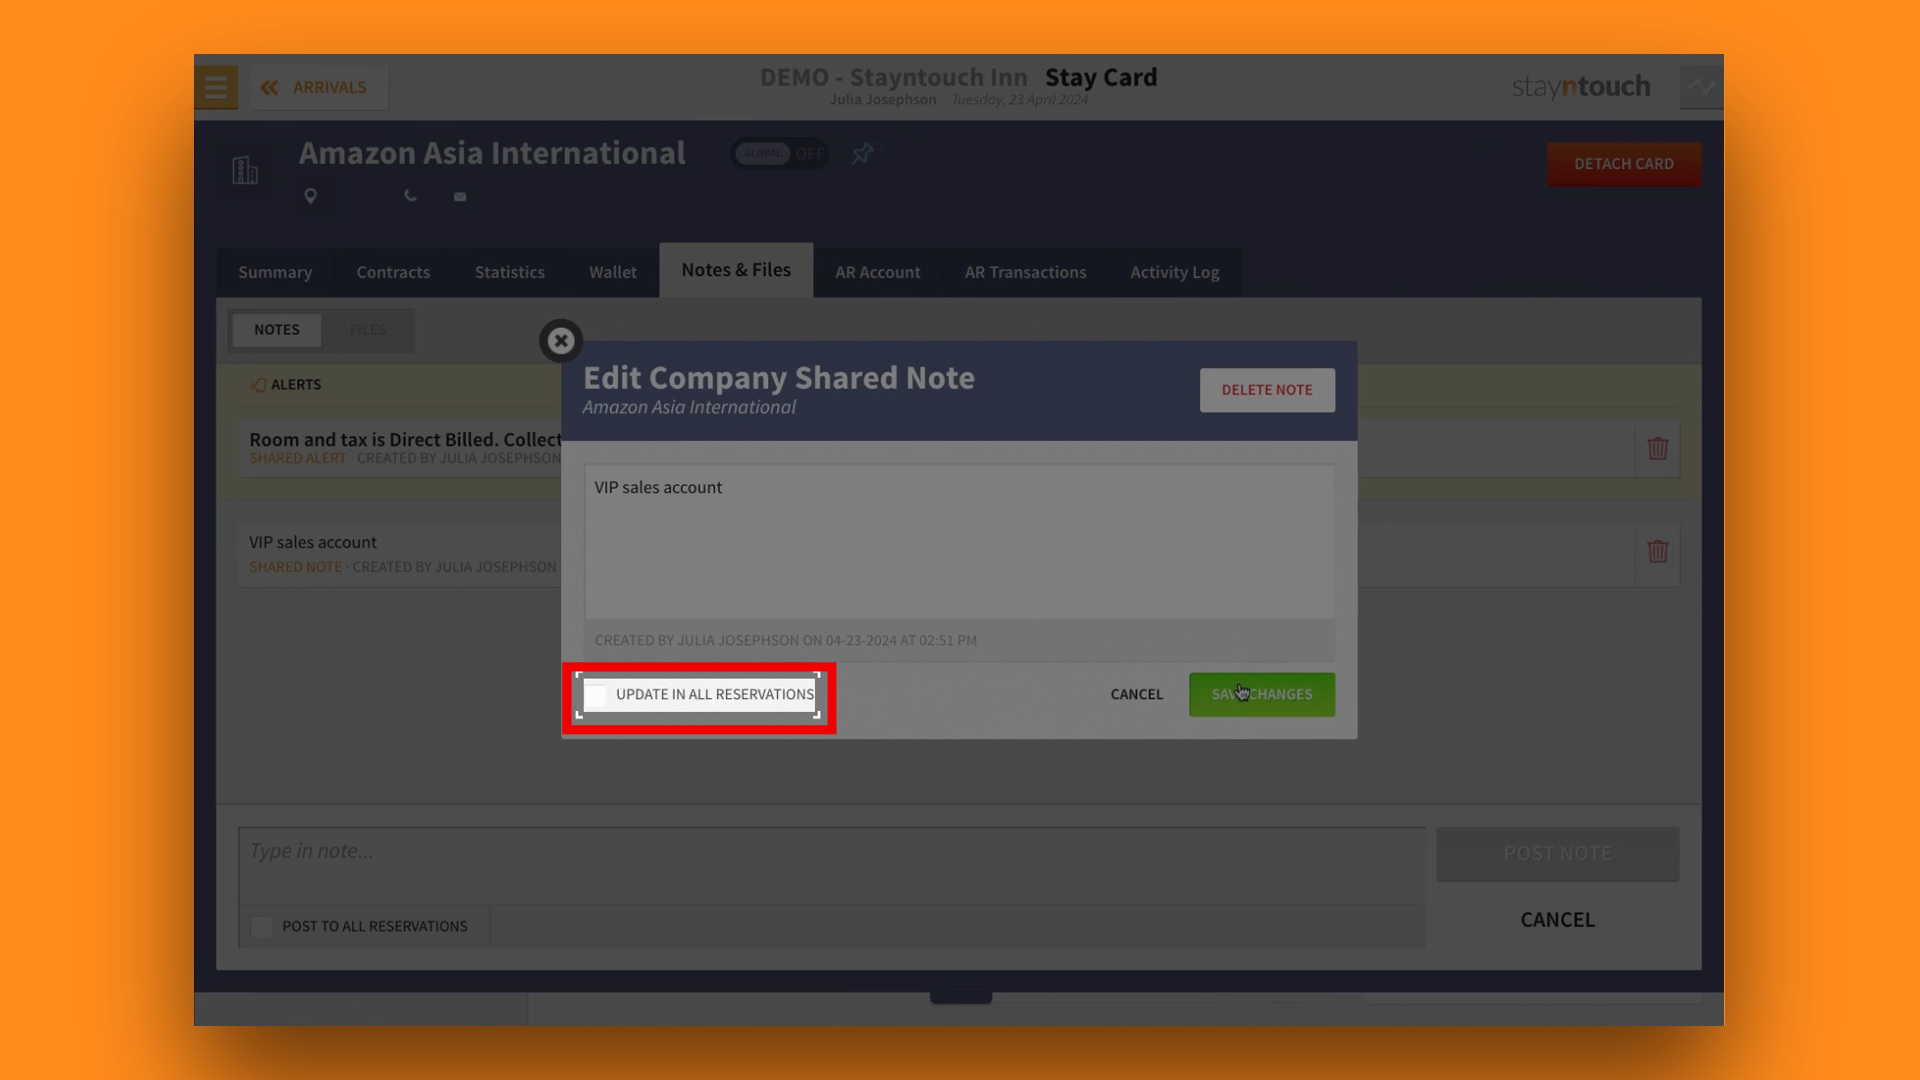Switch to the AR Transactions tab
The height and width of the screenshot is (1080, 1920).
coord(1025,272)
